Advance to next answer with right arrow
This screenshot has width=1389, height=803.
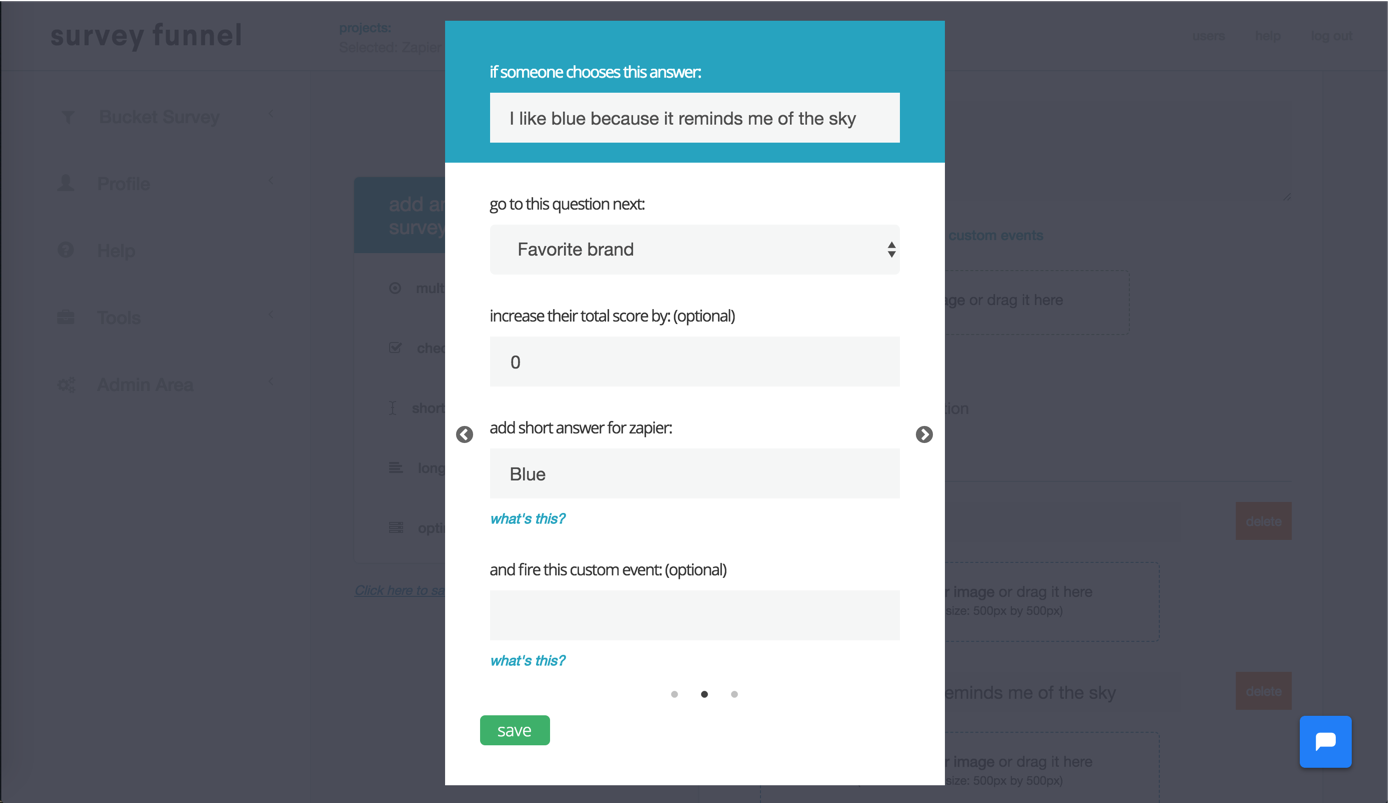[x=924, y=435]
